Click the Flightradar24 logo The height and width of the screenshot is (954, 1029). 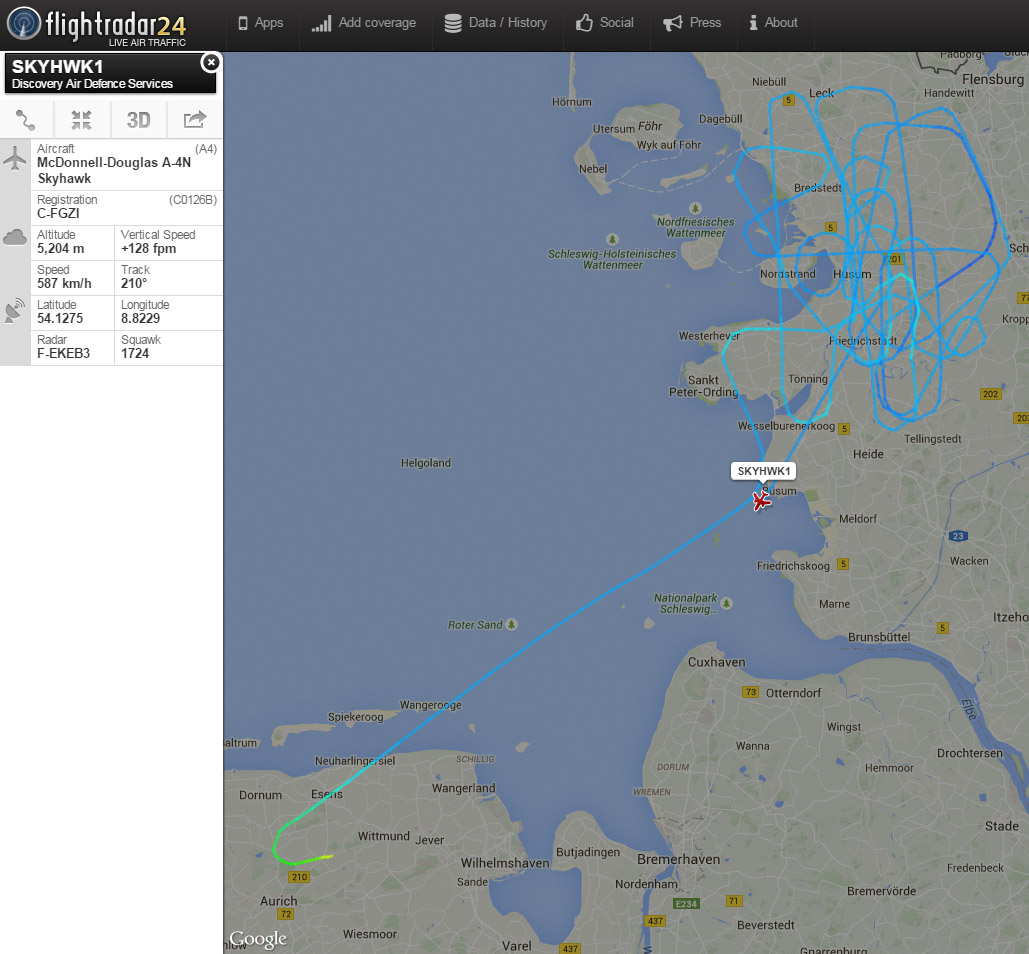tap(96, 26)
